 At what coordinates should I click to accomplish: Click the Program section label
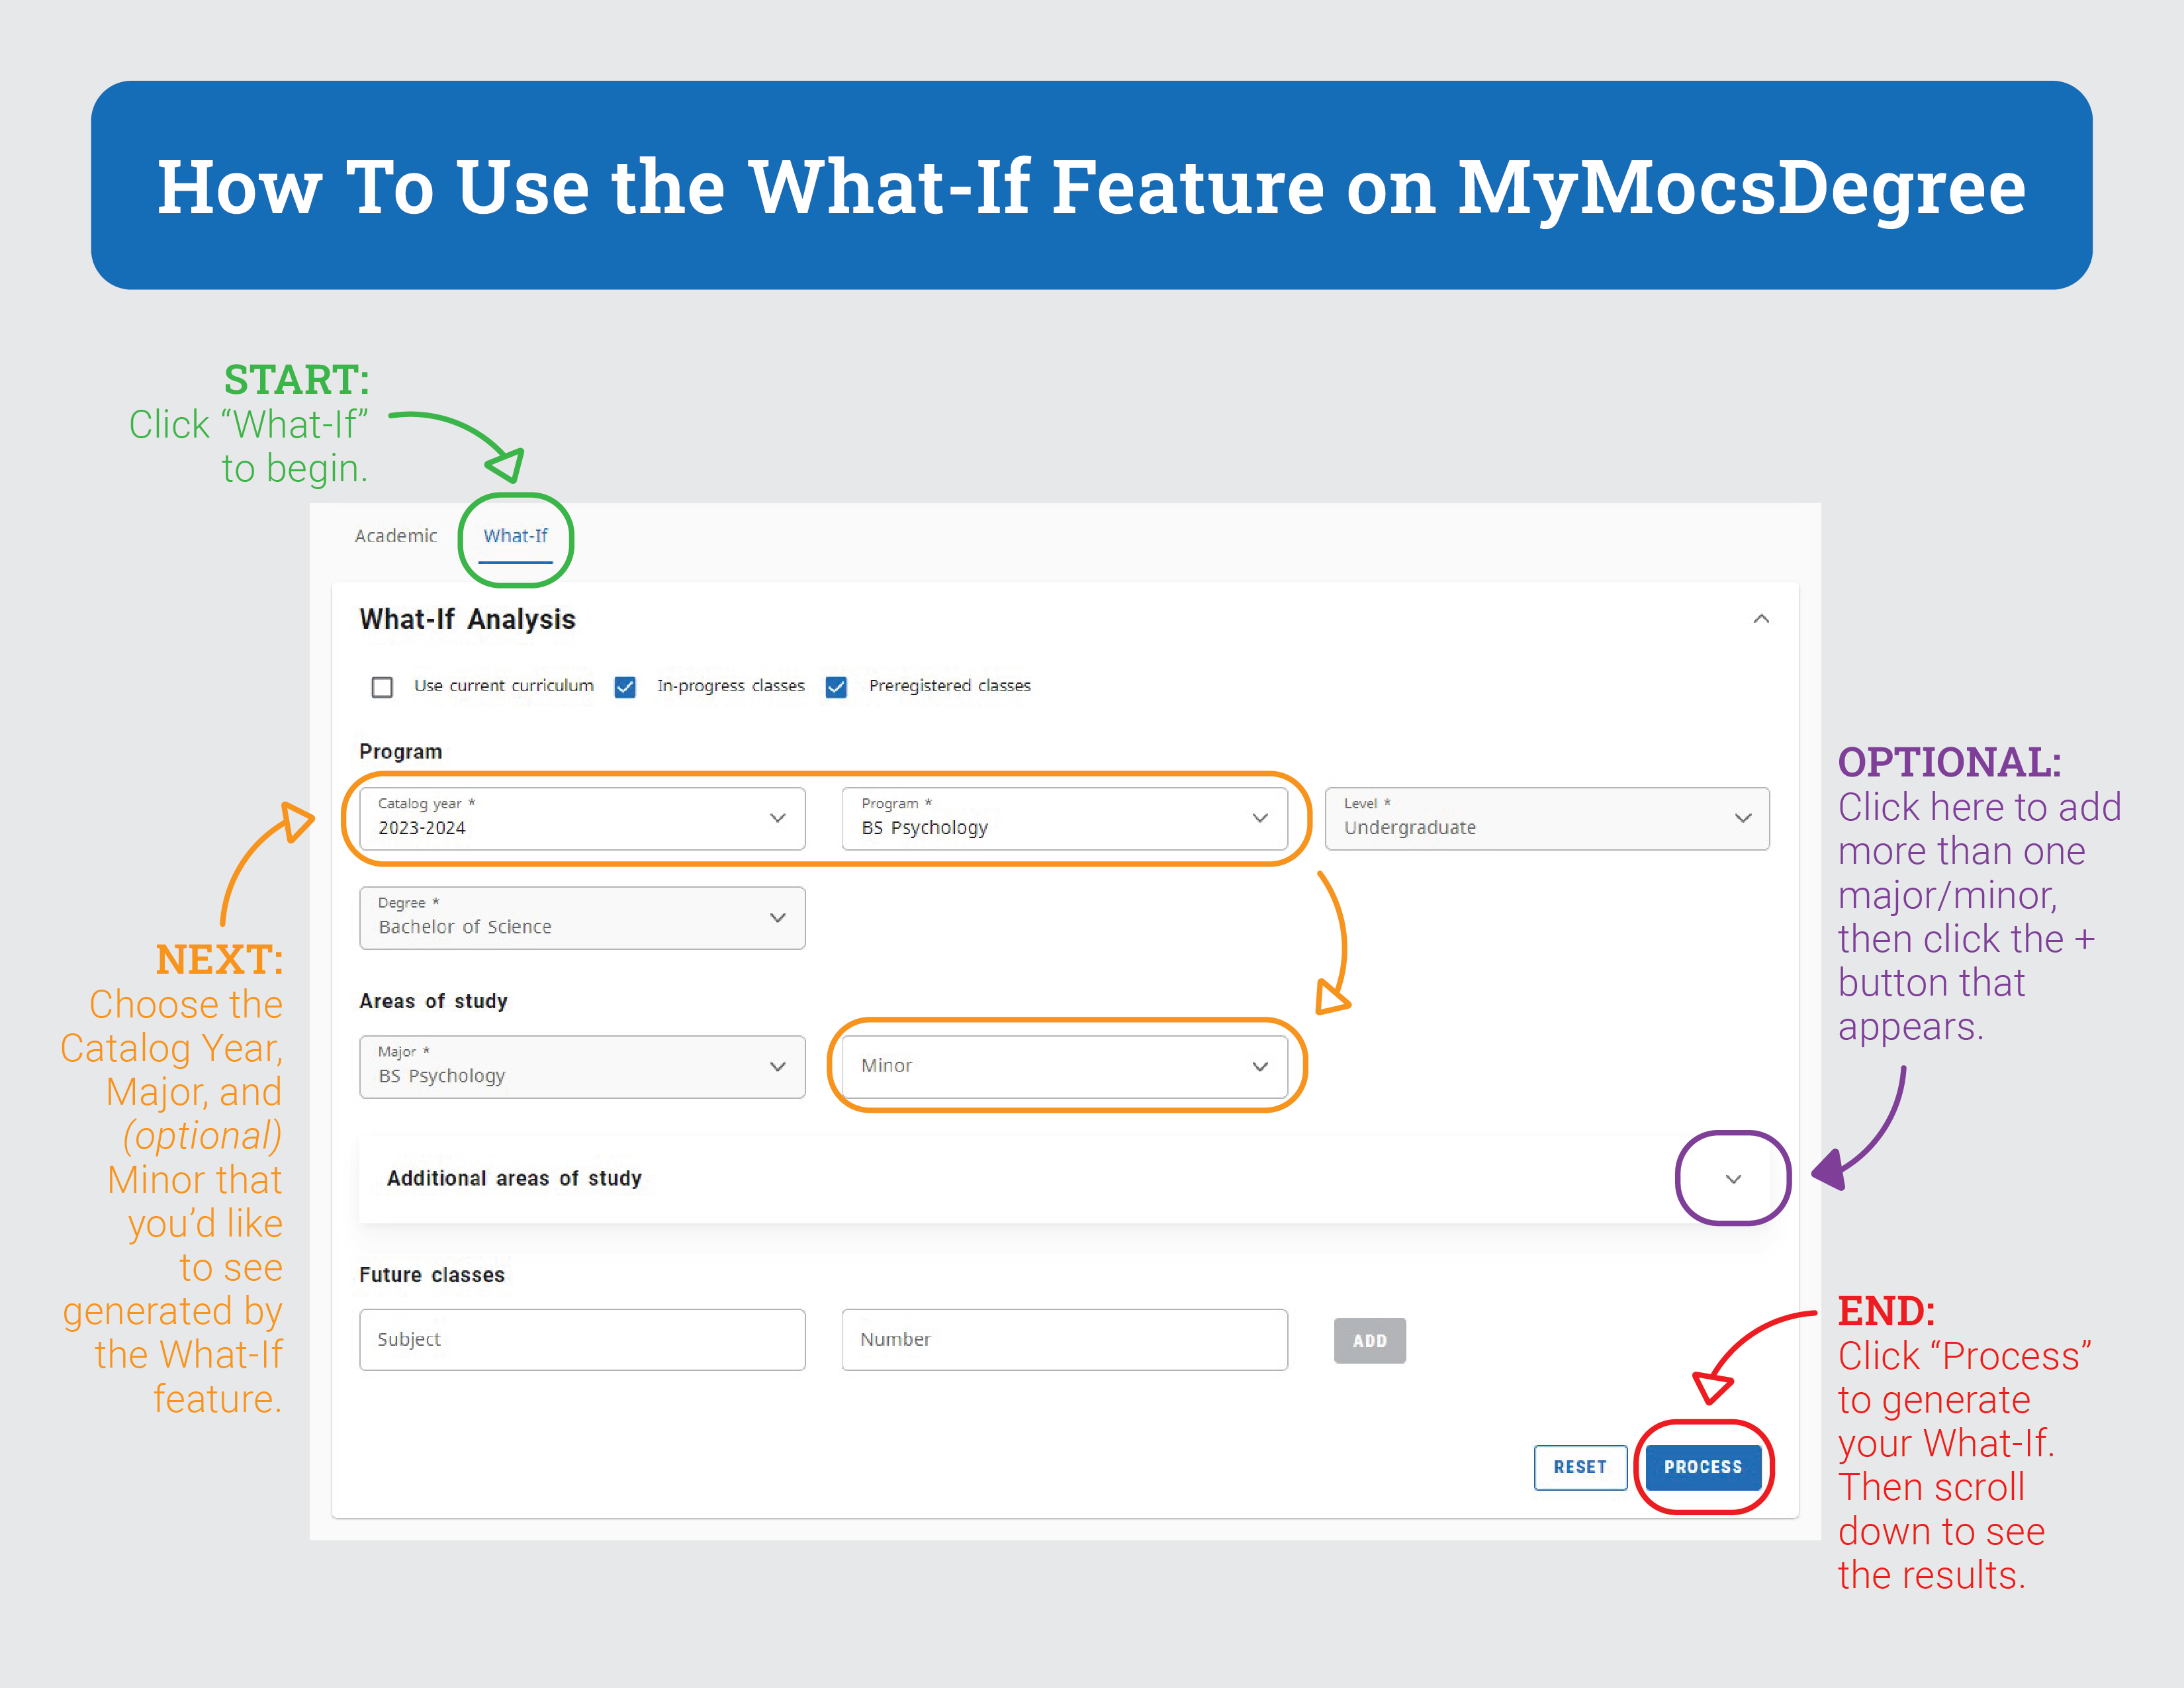click(400, 752)
